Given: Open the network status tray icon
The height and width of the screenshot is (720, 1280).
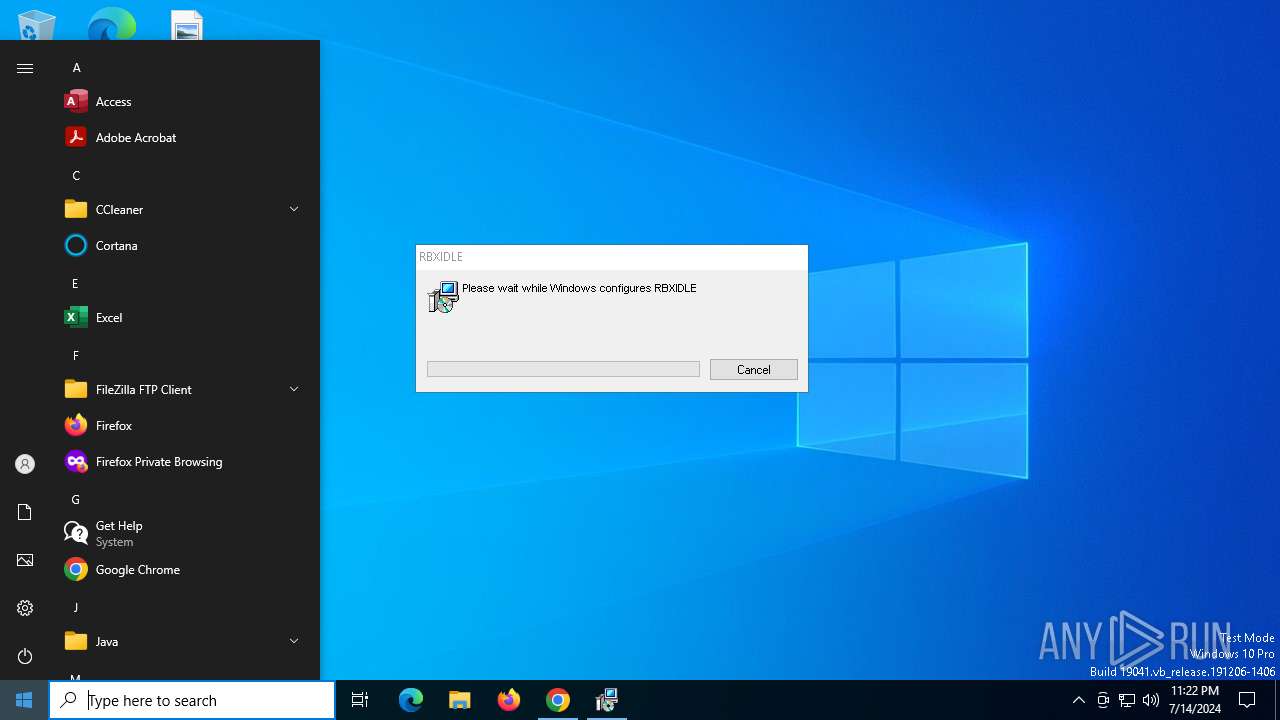Looking at the screenshot, I should coord(1127,700).
